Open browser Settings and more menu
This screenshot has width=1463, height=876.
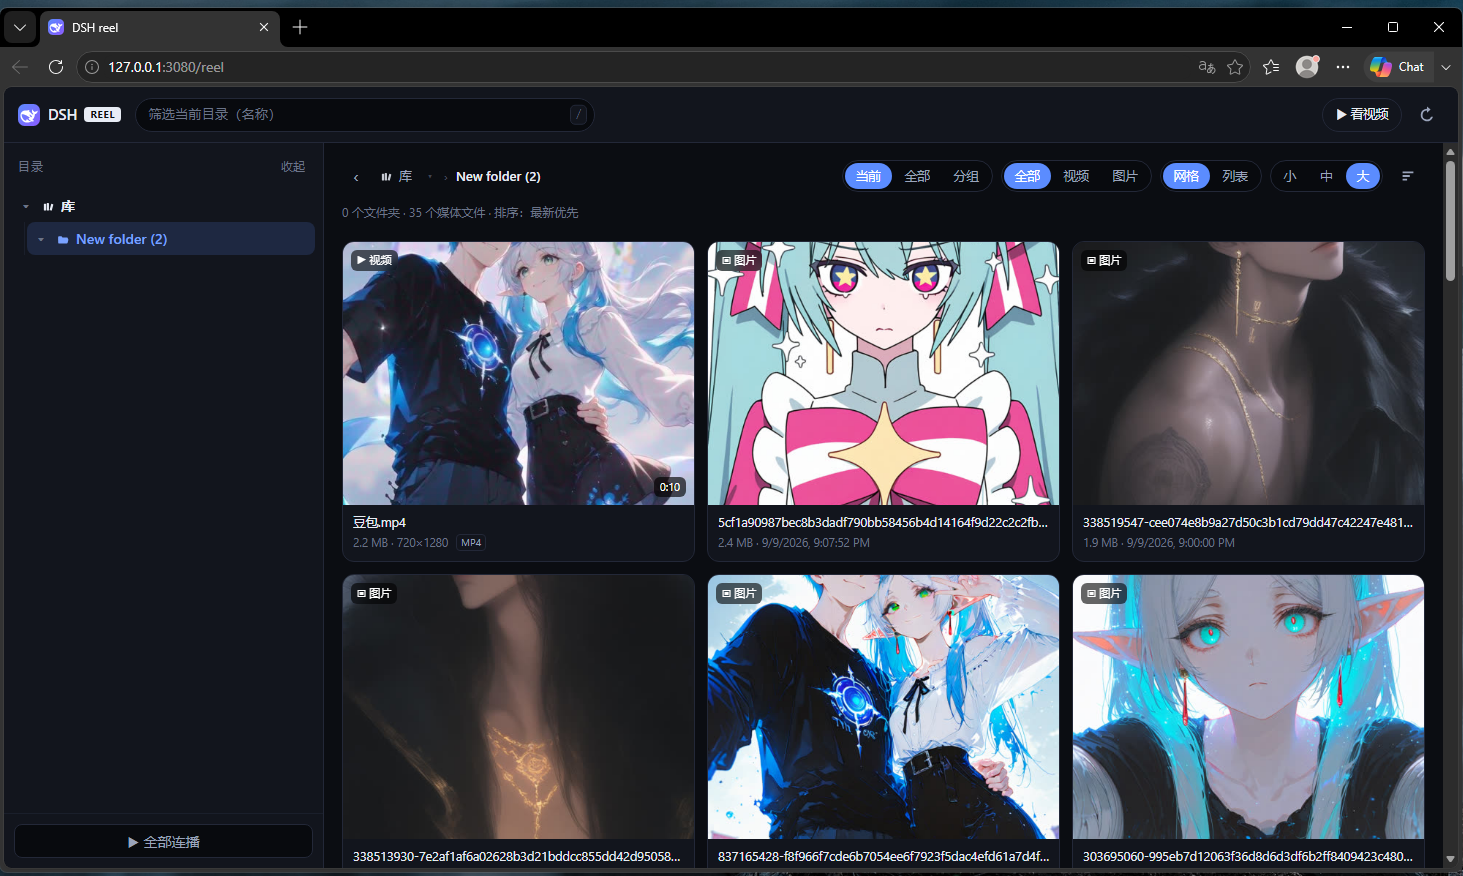pos(1343,67)
